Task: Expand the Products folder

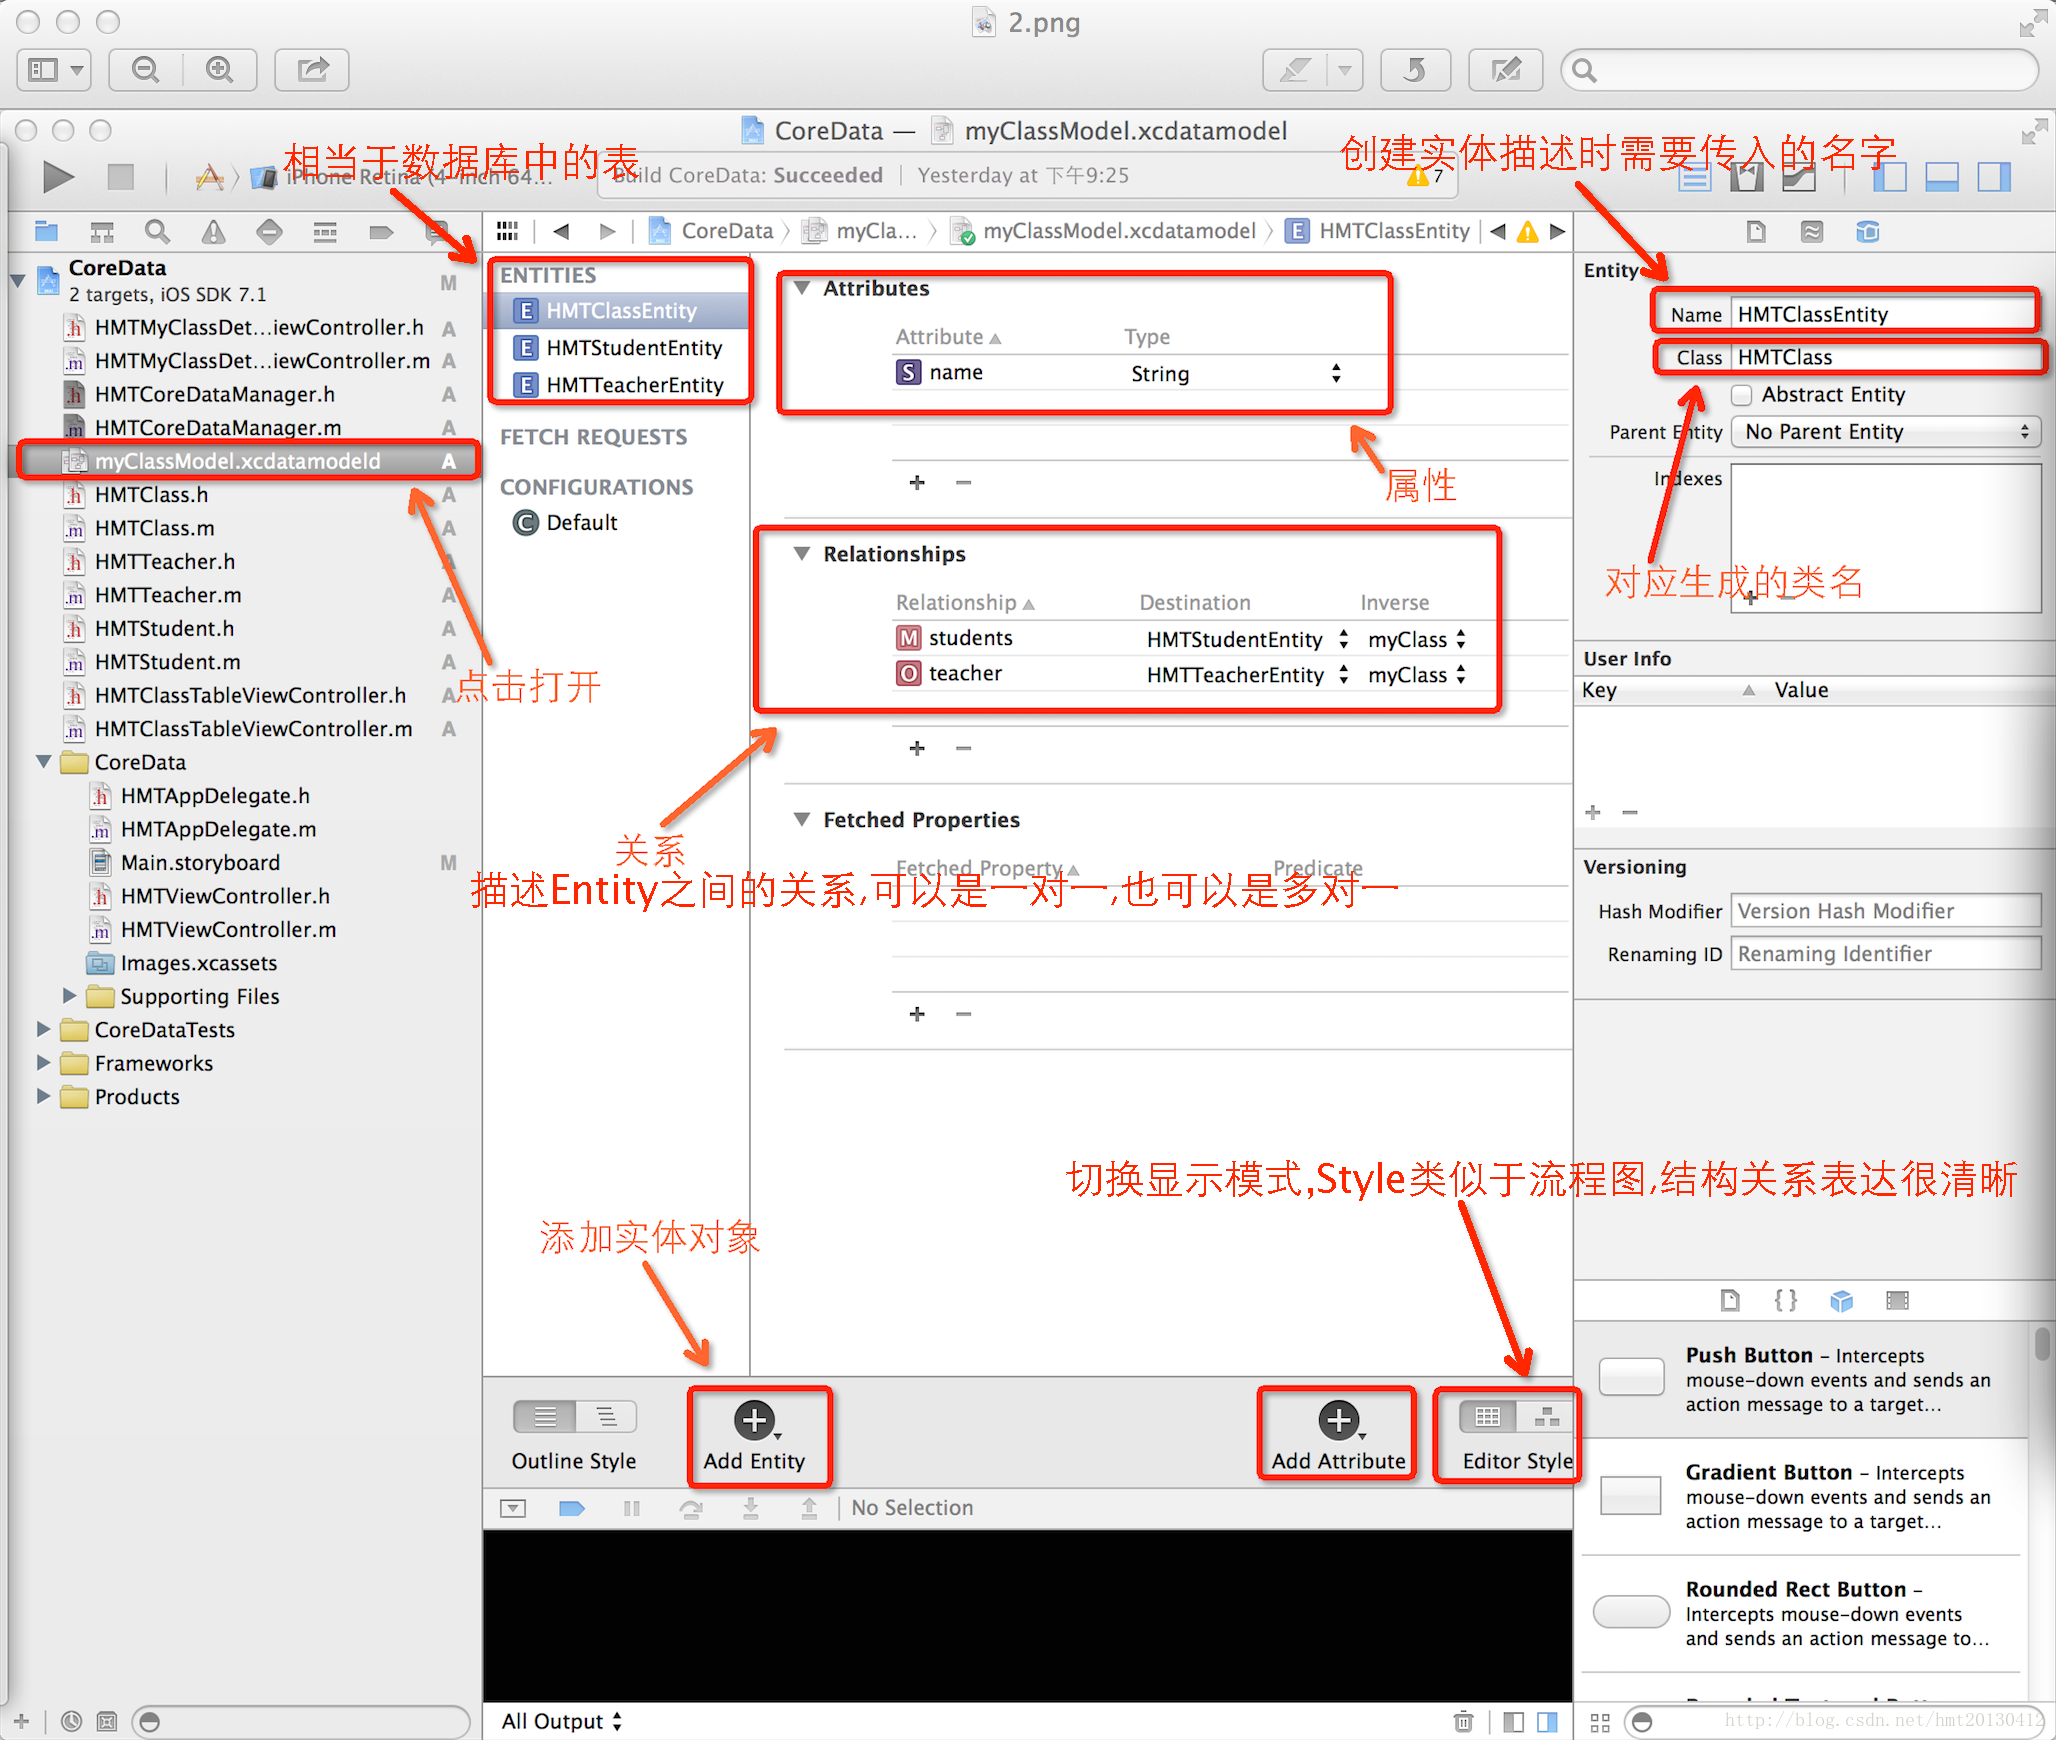Action: 44,1096
